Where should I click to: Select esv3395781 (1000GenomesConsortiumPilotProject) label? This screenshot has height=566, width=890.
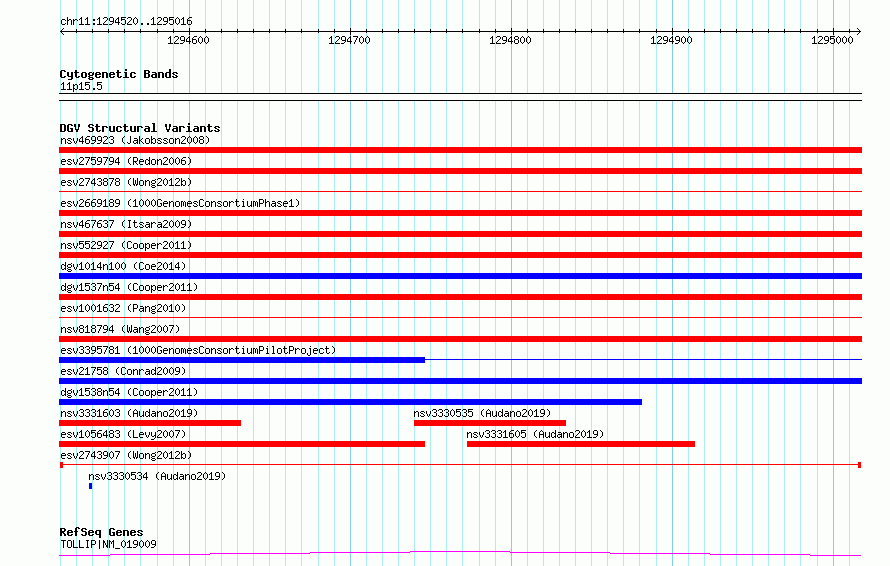[x=198, y=350]
